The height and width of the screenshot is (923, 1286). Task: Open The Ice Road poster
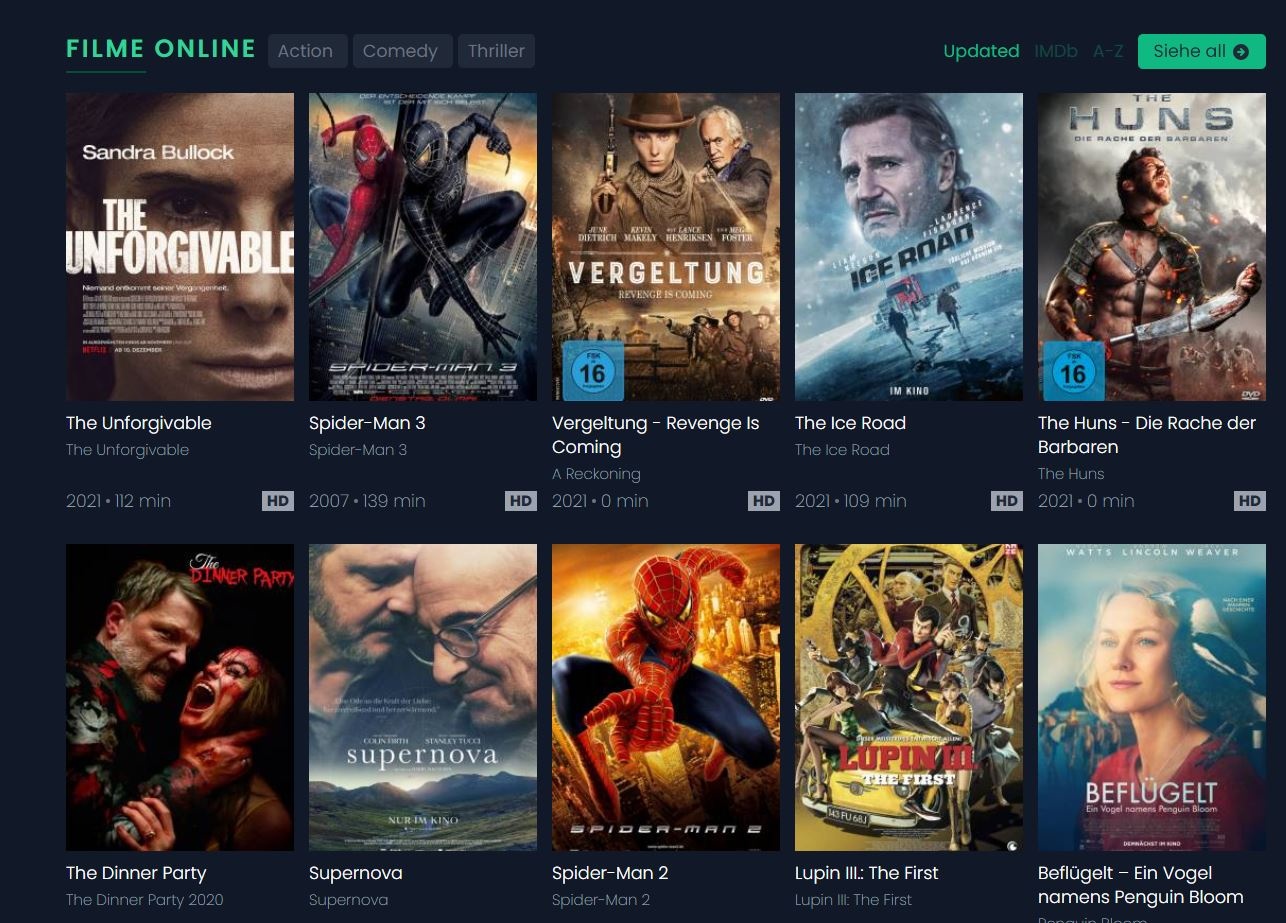pos(909,247)
